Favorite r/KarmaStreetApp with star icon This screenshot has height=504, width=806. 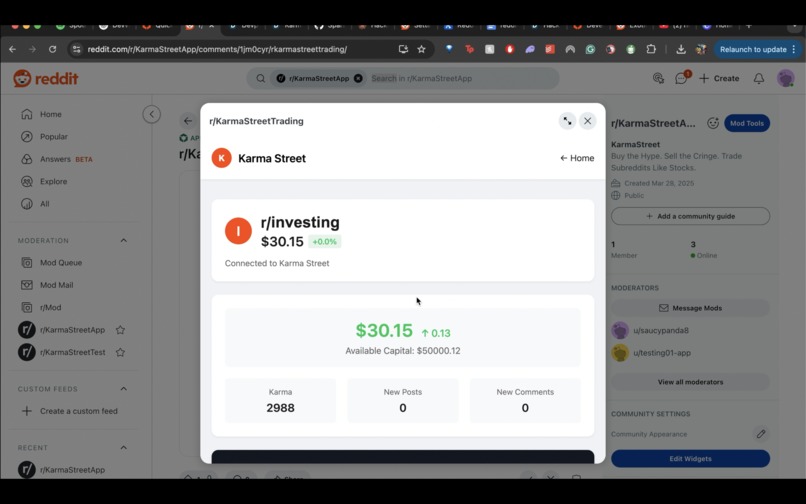(120, 330)
